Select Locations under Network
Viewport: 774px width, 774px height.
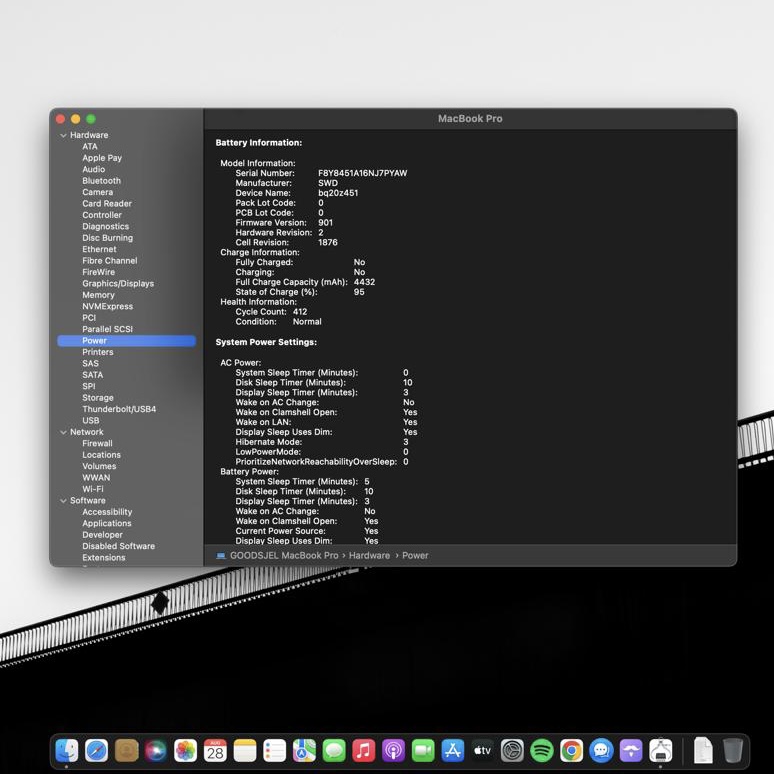click(x=102, y=455)
